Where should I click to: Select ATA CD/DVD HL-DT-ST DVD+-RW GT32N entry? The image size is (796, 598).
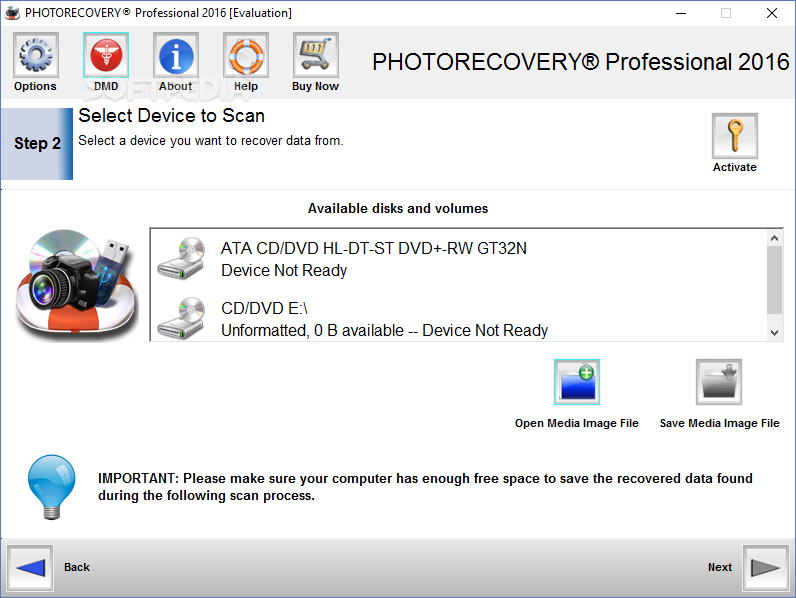tap(461, 259)
